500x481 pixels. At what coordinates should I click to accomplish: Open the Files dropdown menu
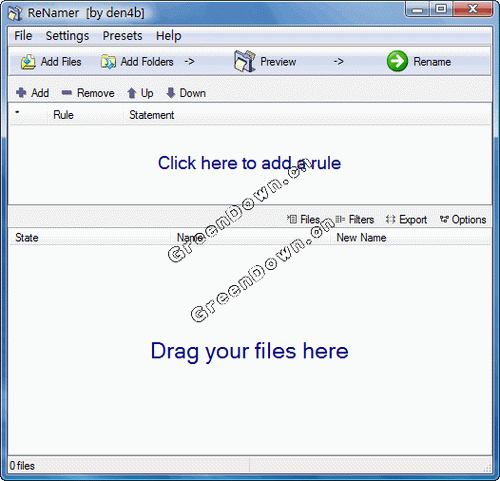click(x=304, y=219)
